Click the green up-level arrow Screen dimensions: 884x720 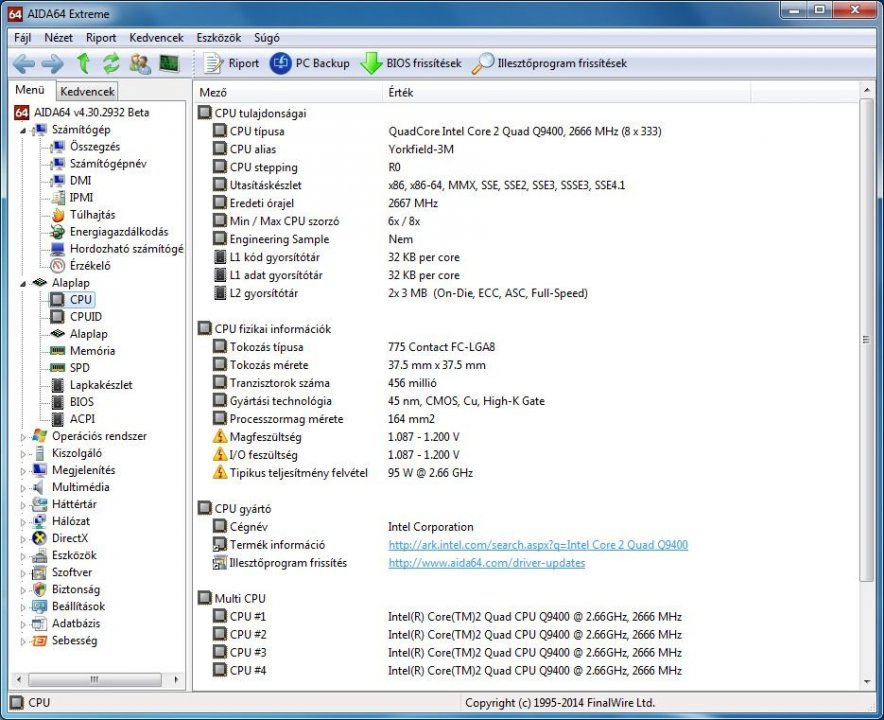point(83,63)
